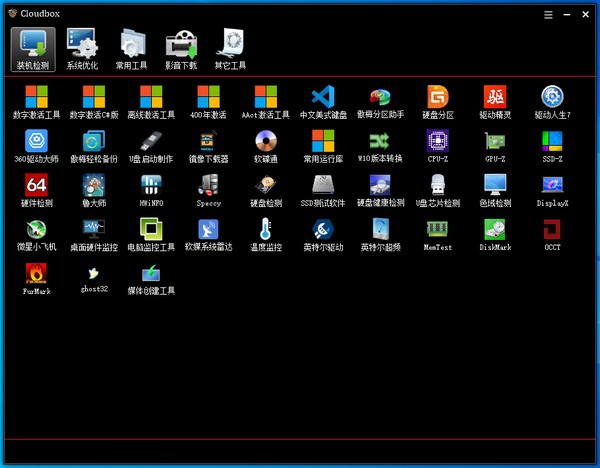Open ghost32
Screen dimensions: 600x468
pos(94,279)
